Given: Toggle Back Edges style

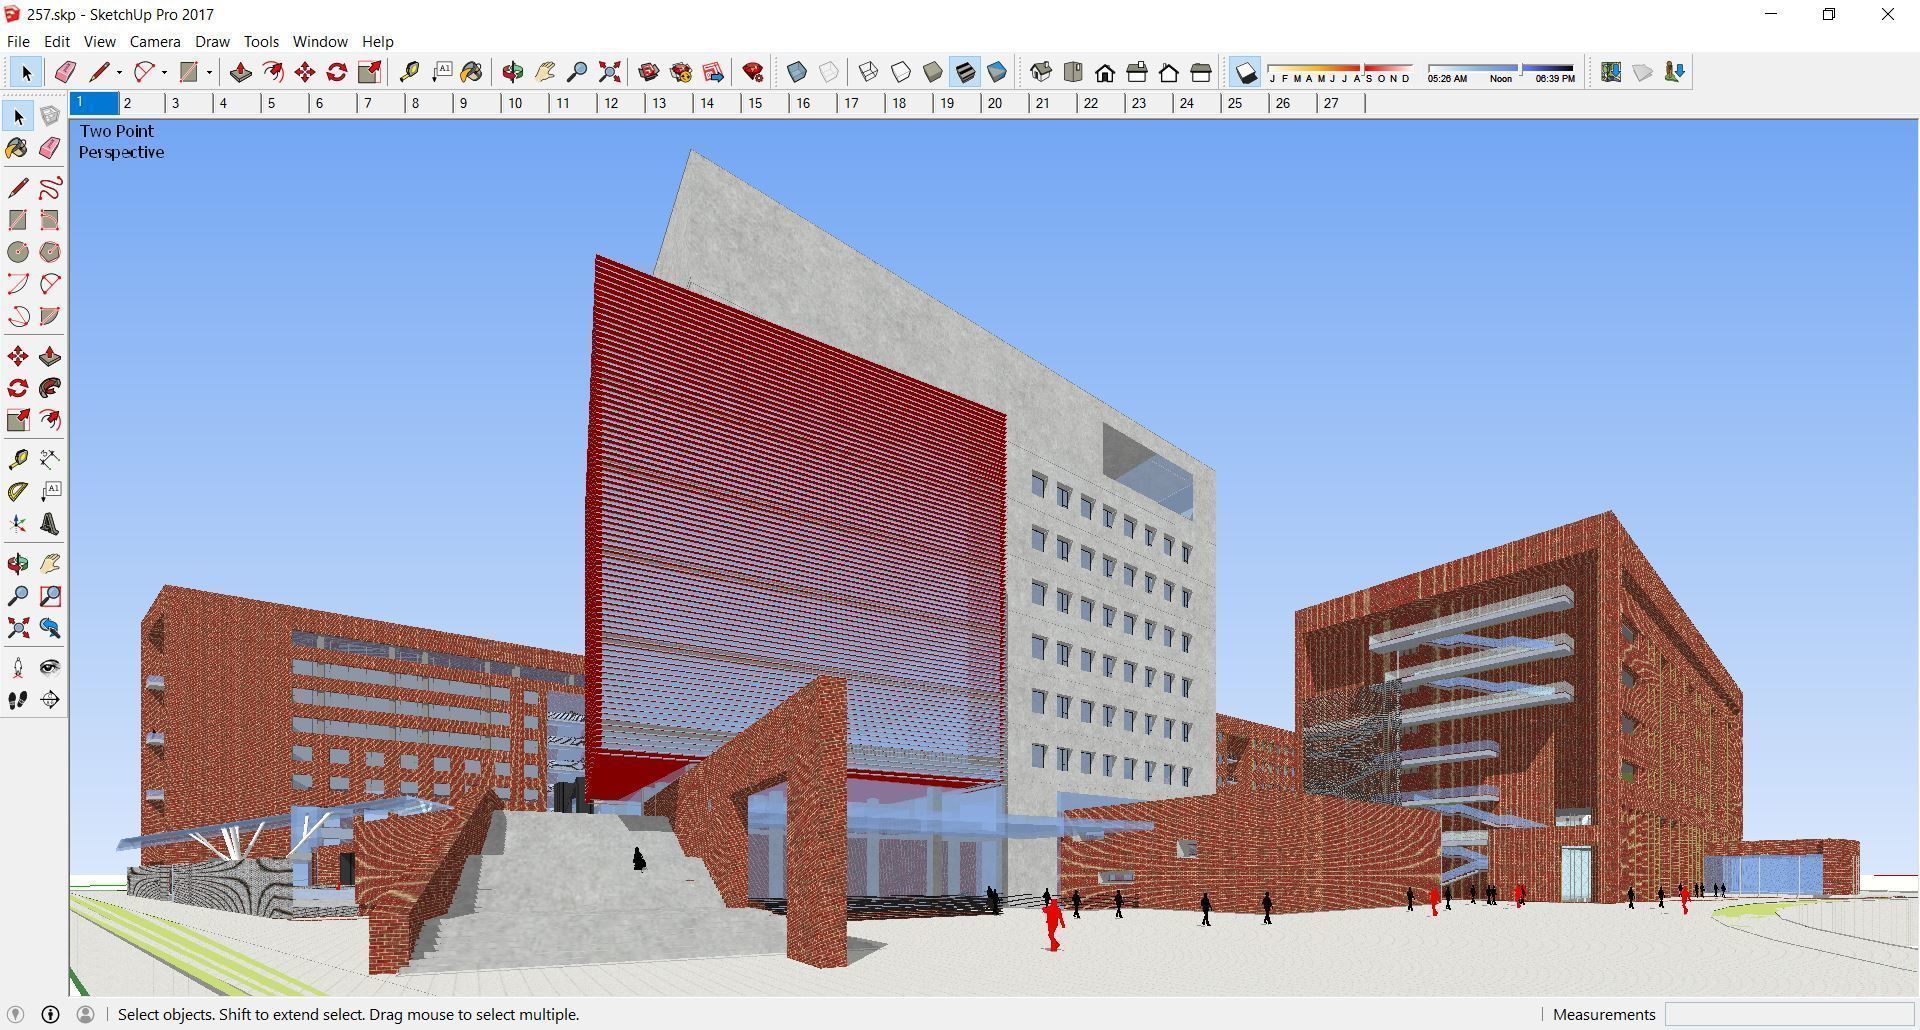Looking at the screenshot, I should pos(829,72).
